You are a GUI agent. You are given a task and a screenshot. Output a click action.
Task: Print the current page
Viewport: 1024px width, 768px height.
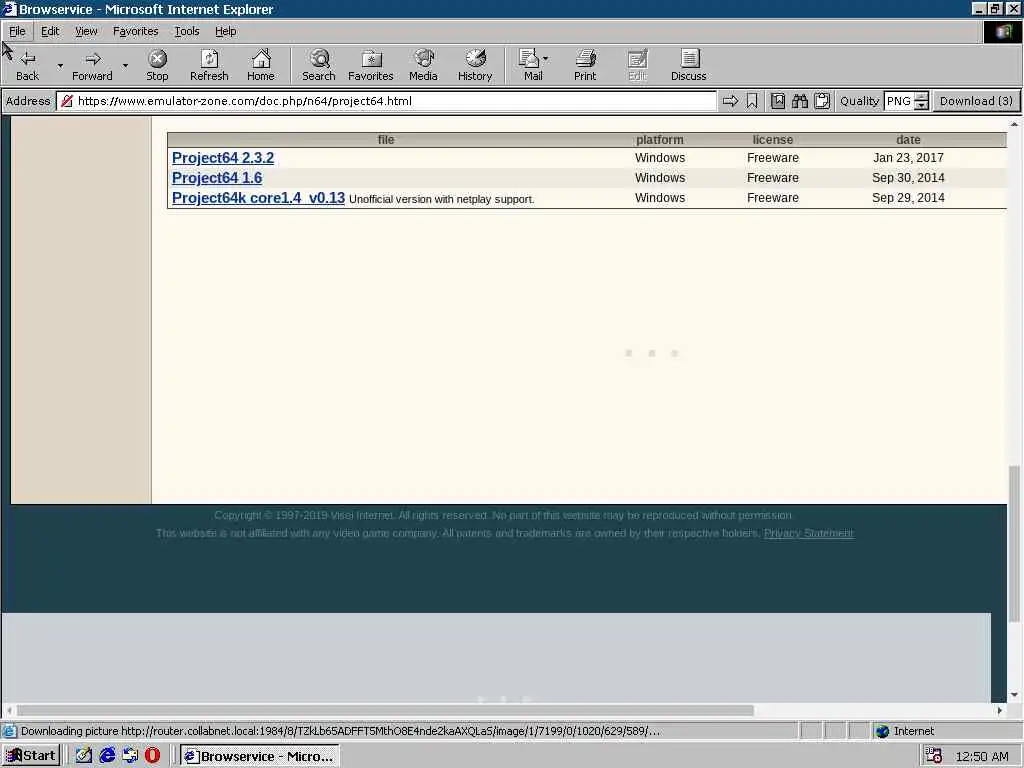click(584, 65)
